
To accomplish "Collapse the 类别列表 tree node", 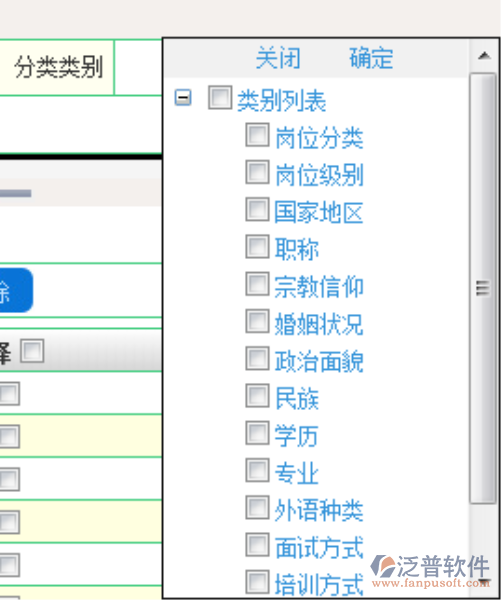I will (x=183, y=97).
